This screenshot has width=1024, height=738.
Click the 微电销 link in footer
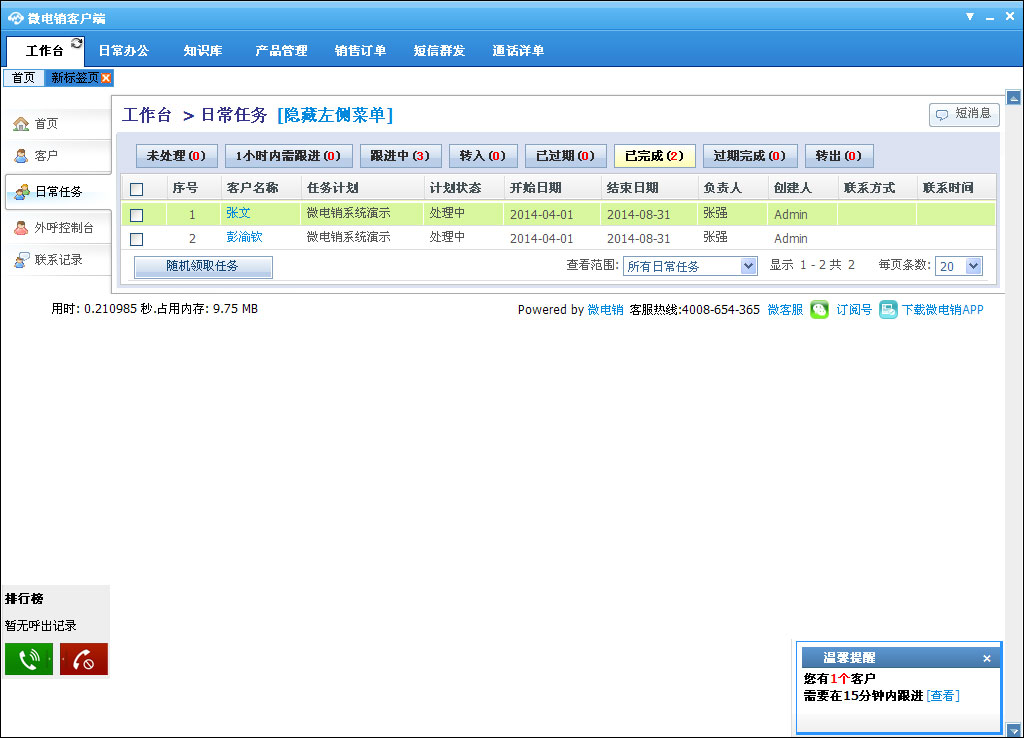[605, 310]
